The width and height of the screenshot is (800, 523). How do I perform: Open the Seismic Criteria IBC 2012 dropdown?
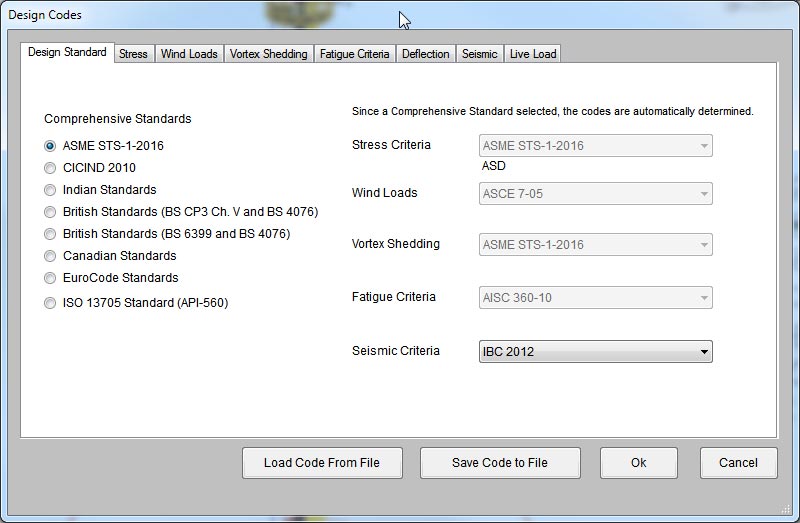(x=595, y=352)
